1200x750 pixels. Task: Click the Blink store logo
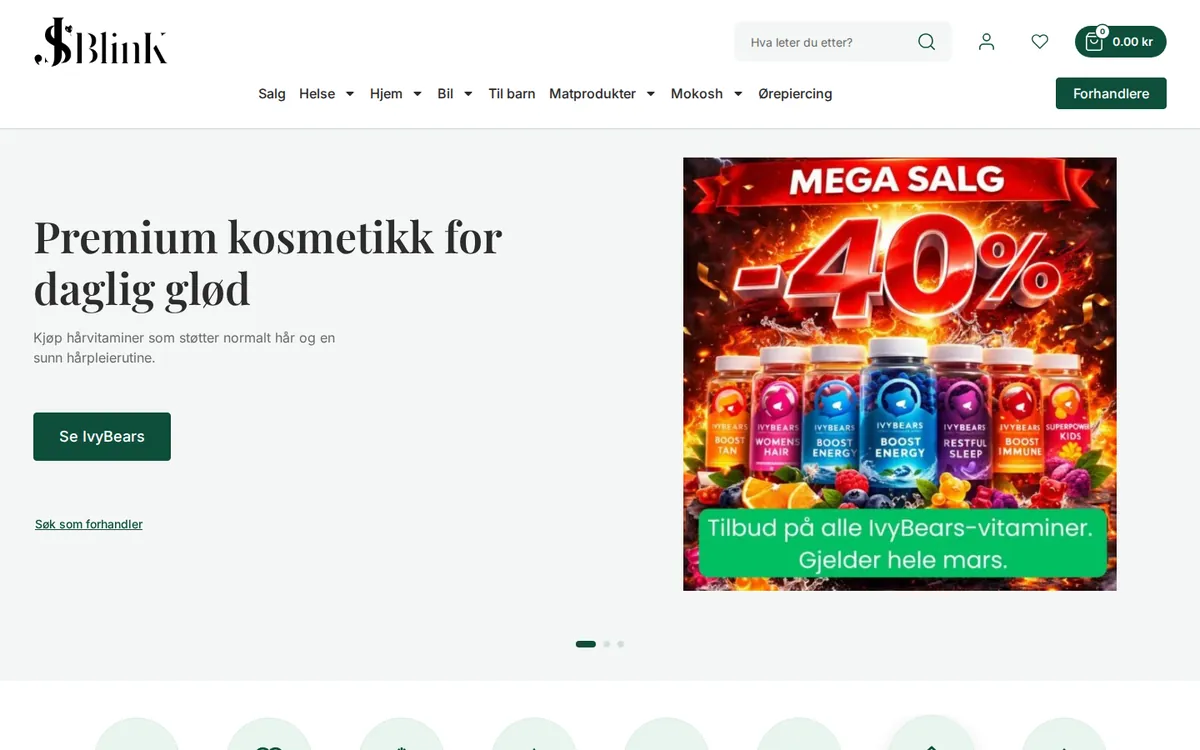[101, 42]
